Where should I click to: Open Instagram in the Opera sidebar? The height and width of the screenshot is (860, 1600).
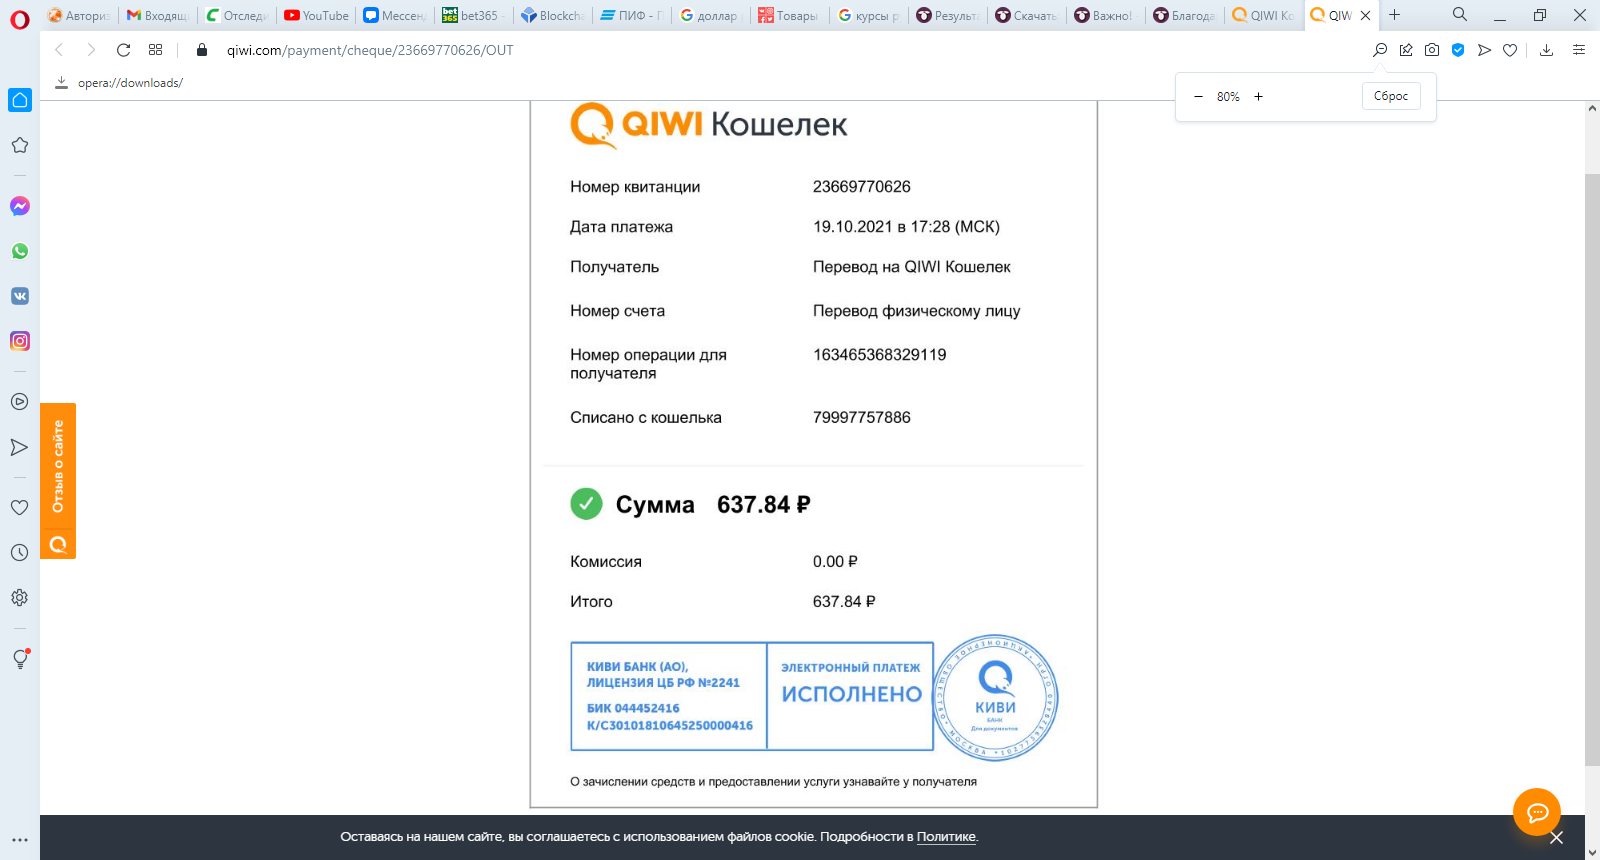click(x=20, y=341)
